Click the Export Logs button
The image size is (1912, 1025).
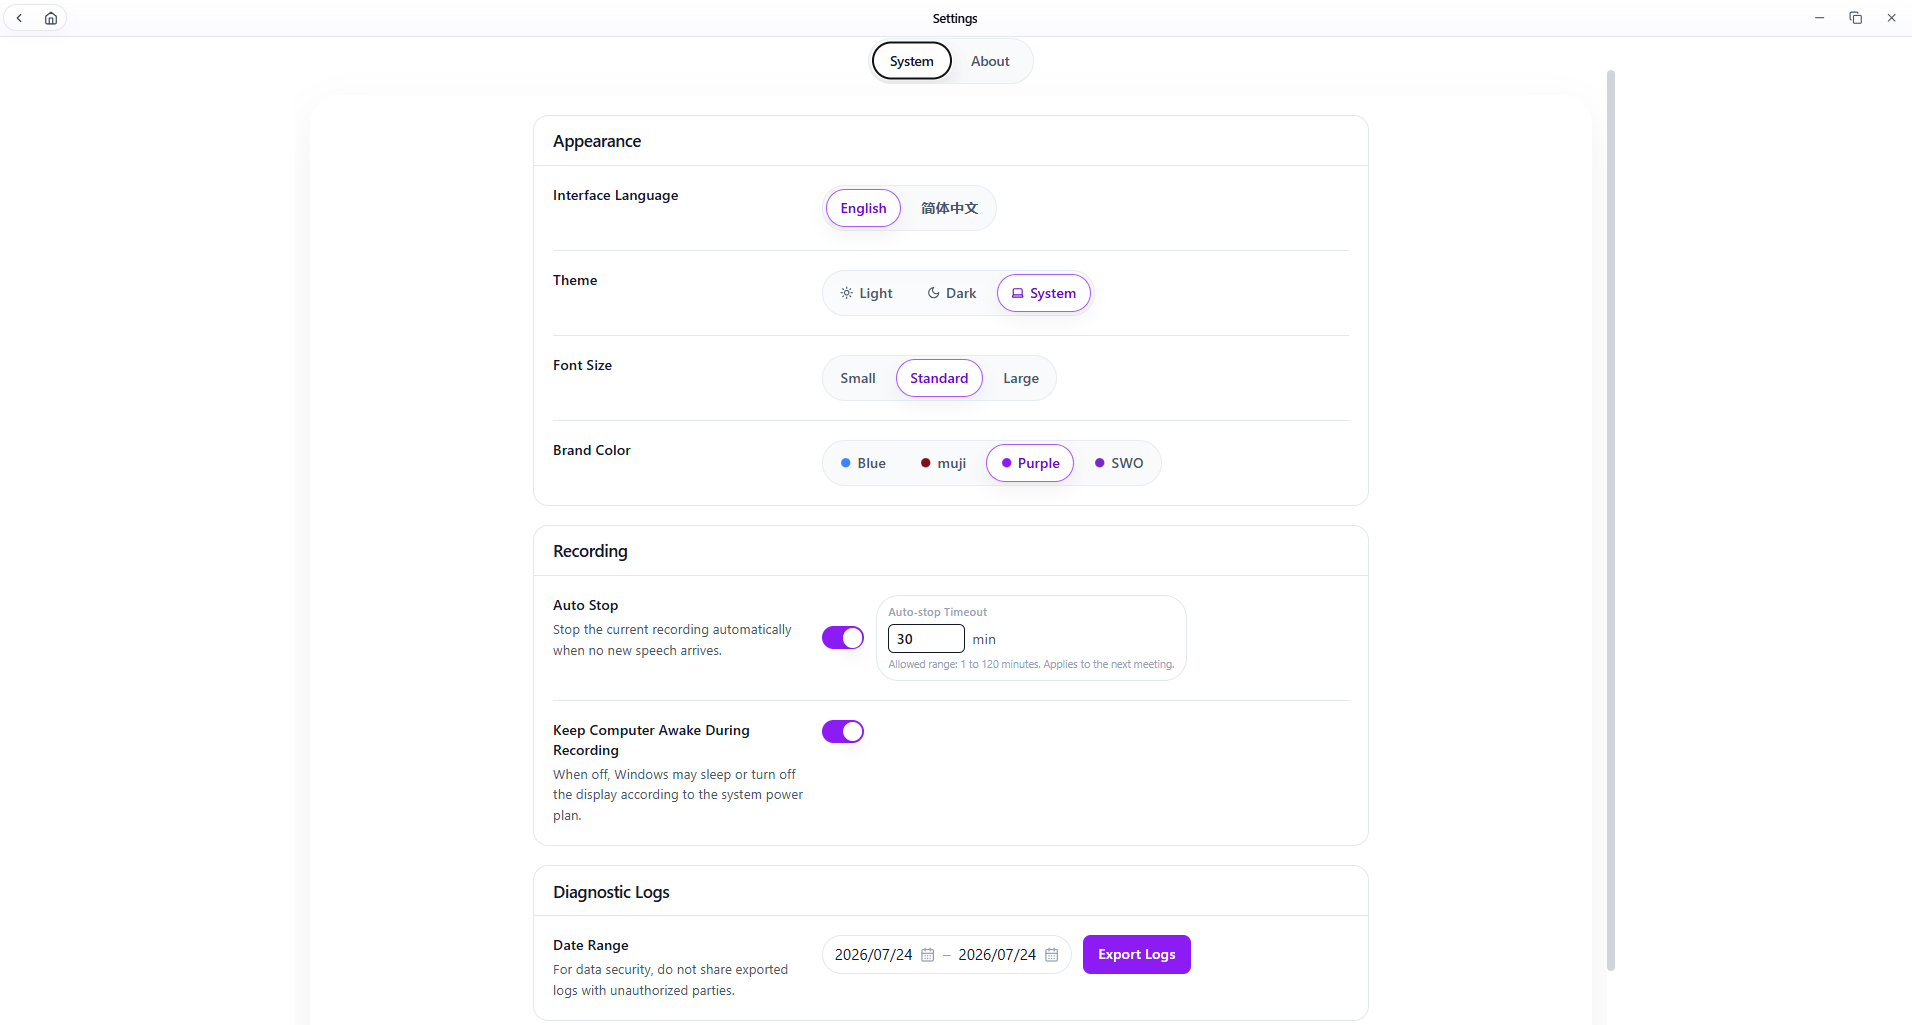(1137, 955)
